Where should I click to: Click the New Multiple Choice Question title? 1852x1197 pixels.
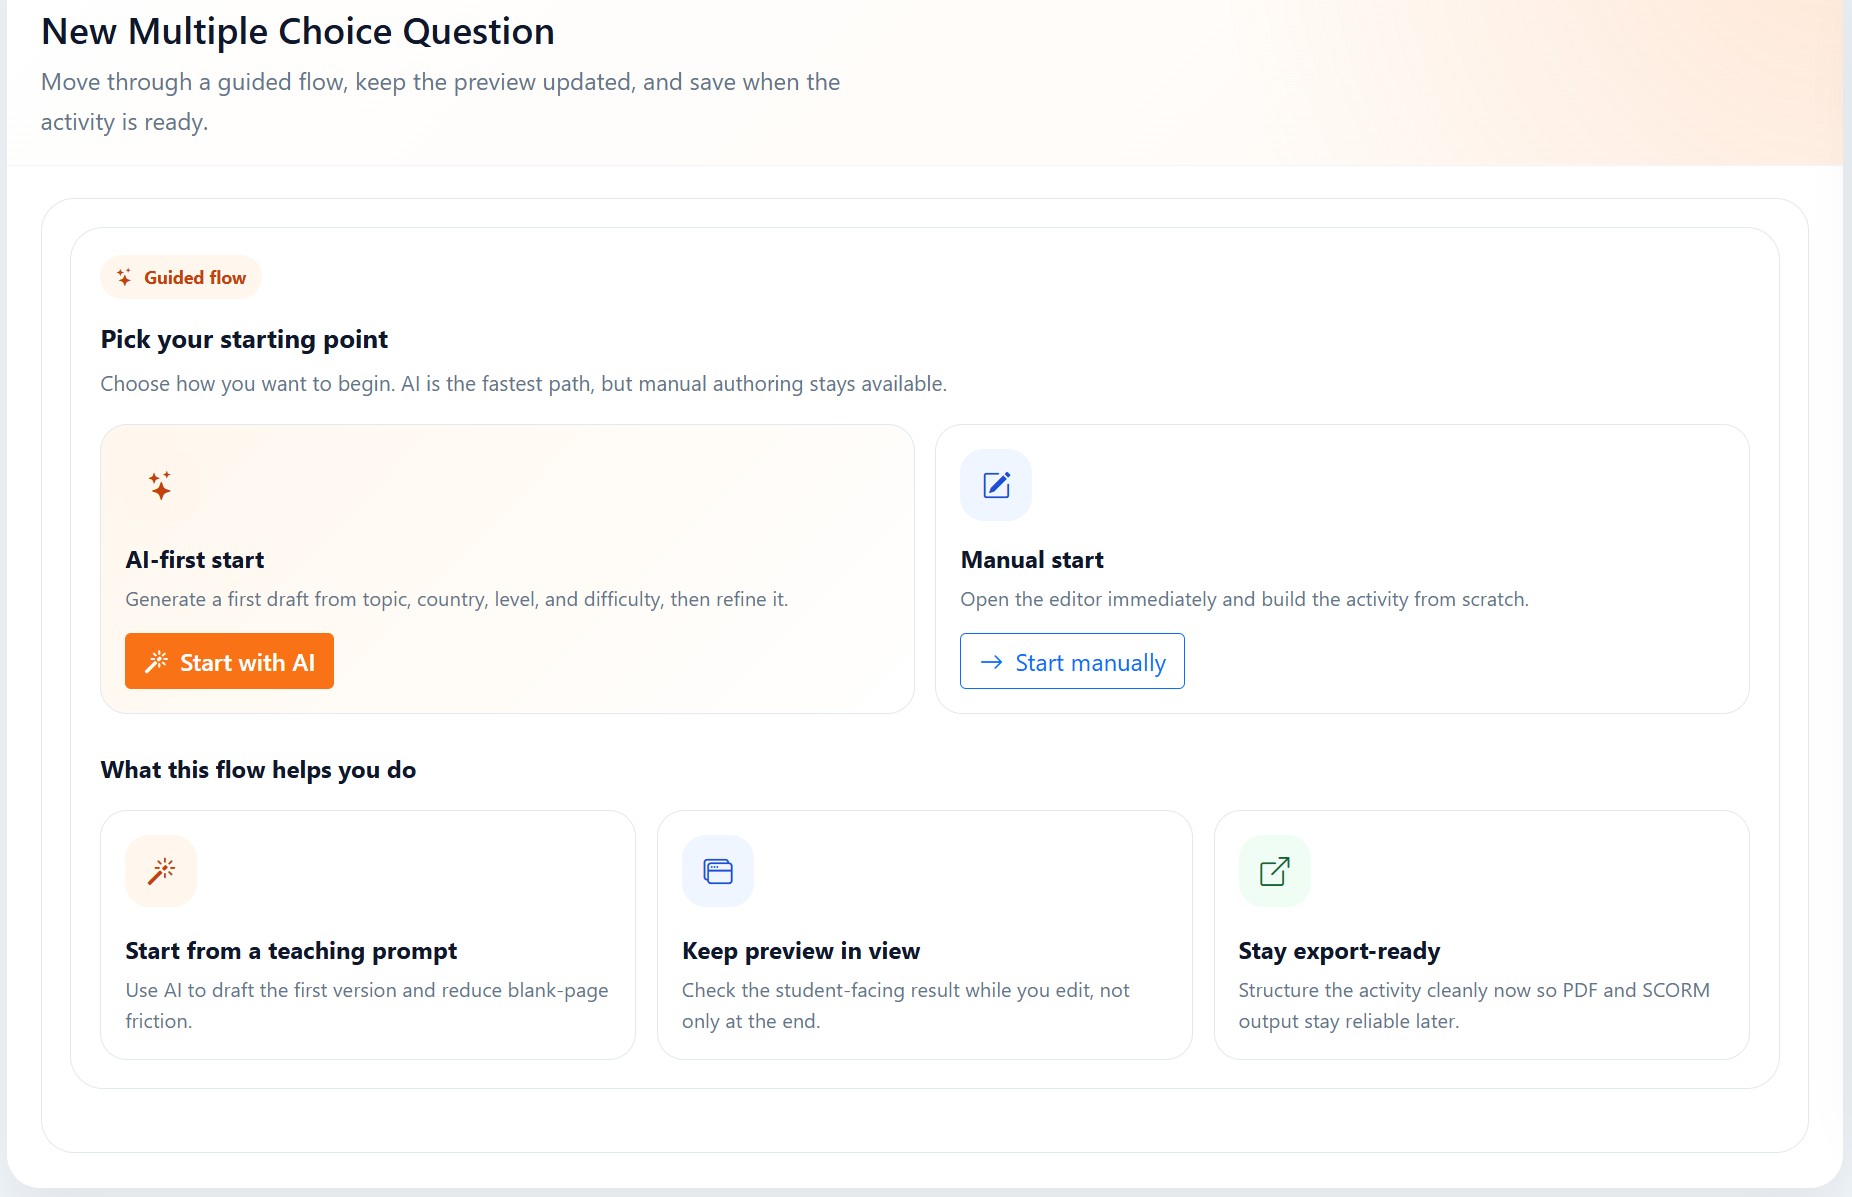[x=298, y=32]
